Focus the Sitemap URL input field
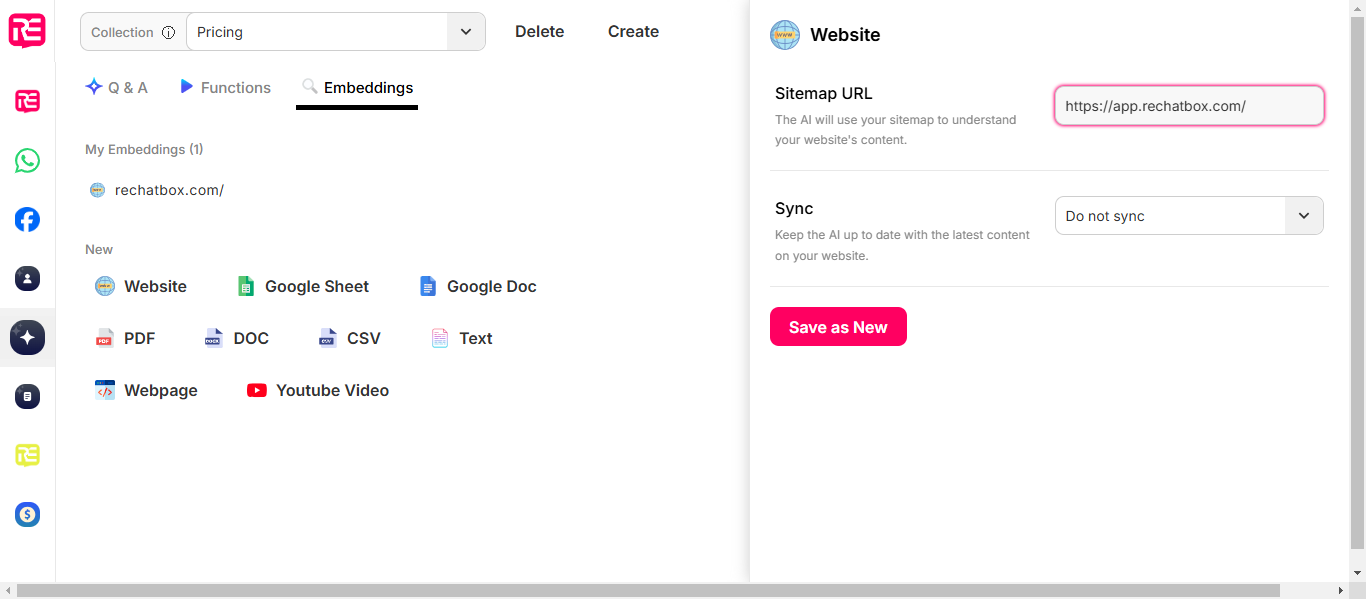 [1189, 106]
